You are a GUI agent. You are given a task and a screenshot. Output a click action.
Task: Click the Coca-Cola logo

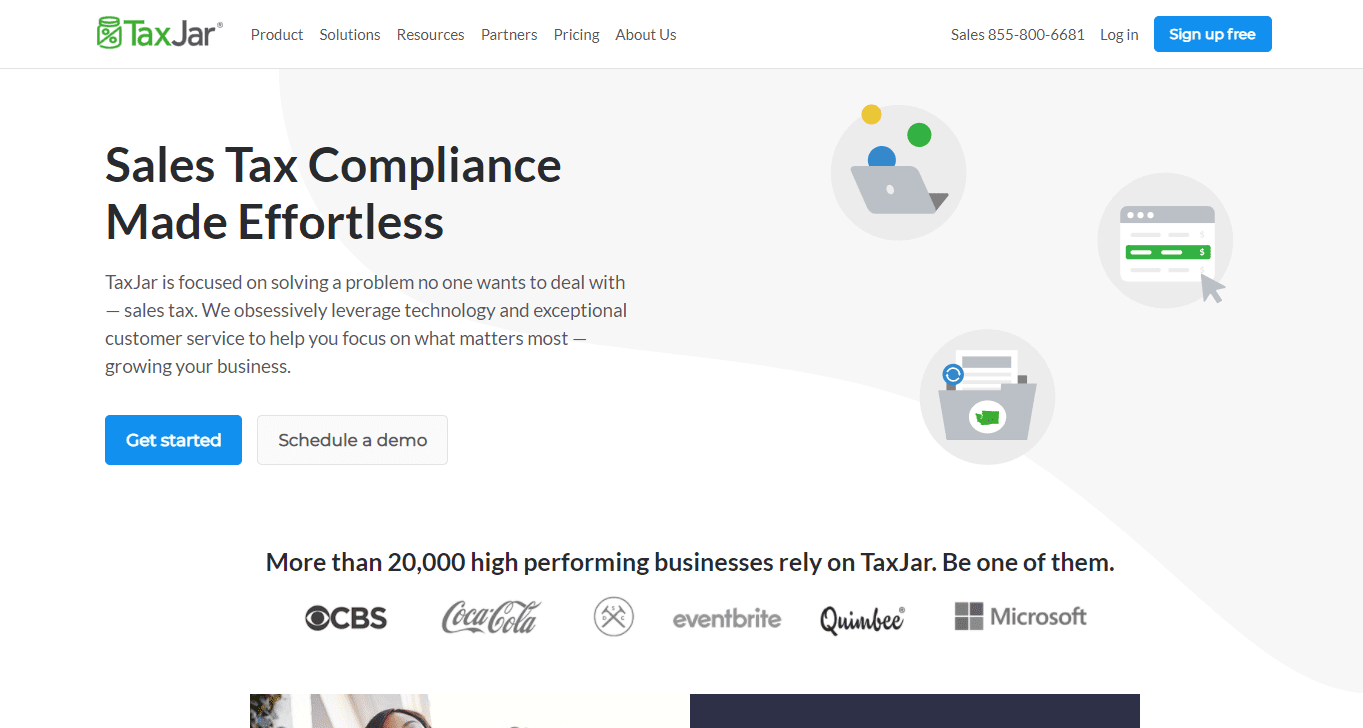click(490, 617)
